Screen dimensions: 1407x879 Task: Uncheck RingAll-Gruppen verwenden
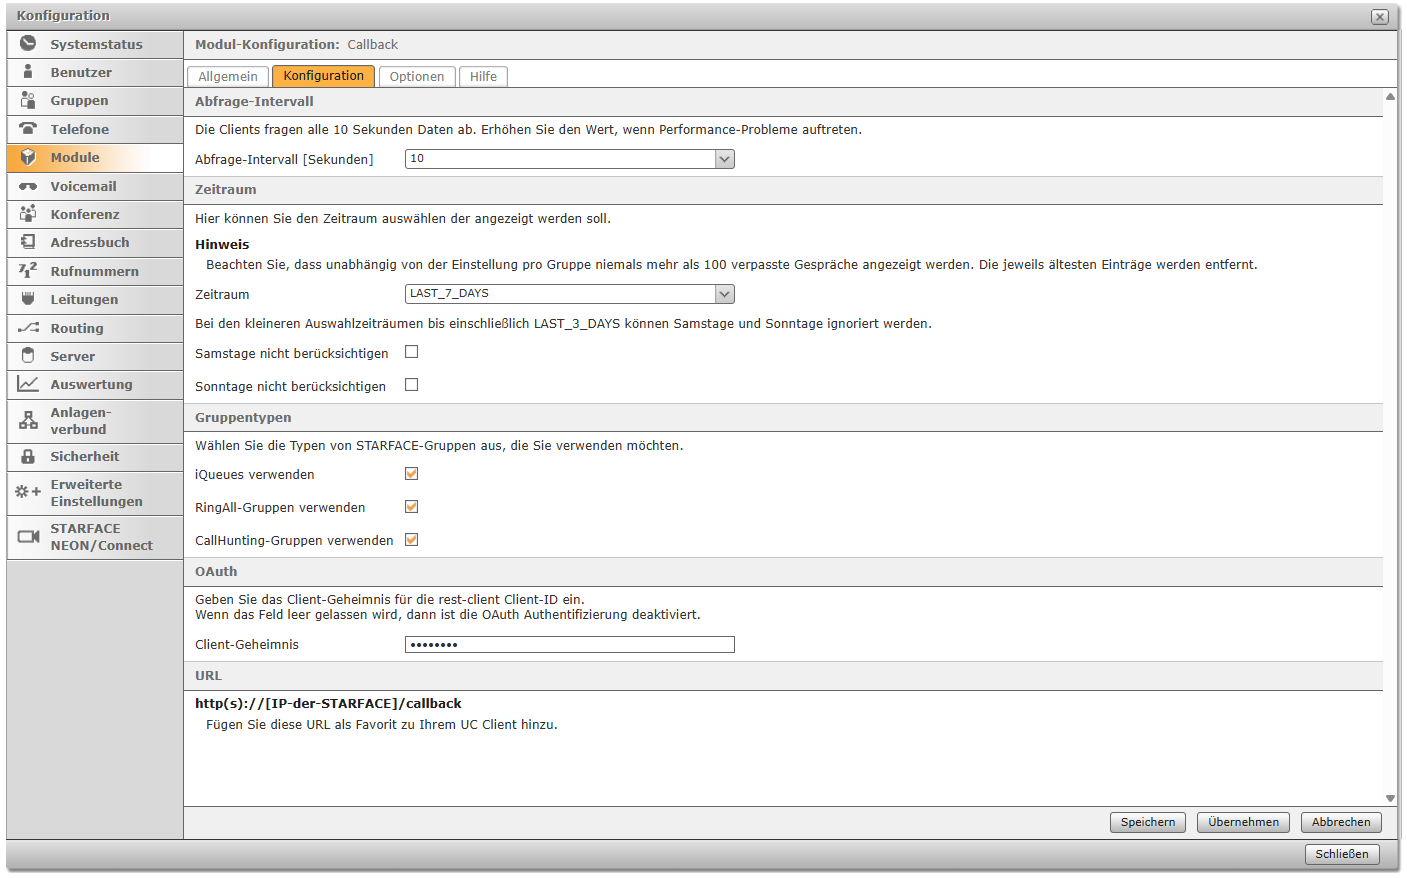(x=411, y=507)
